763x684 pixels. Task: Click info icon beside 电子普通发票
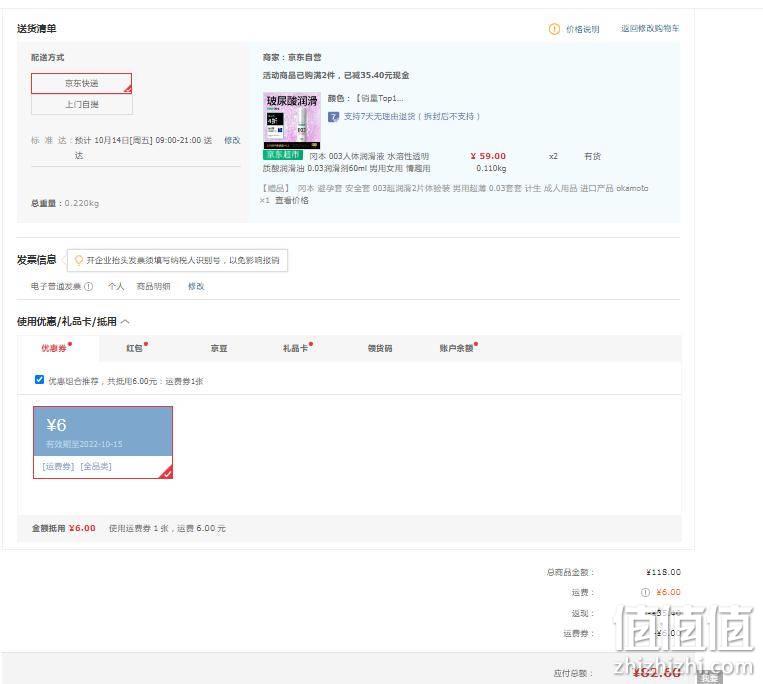89,287
